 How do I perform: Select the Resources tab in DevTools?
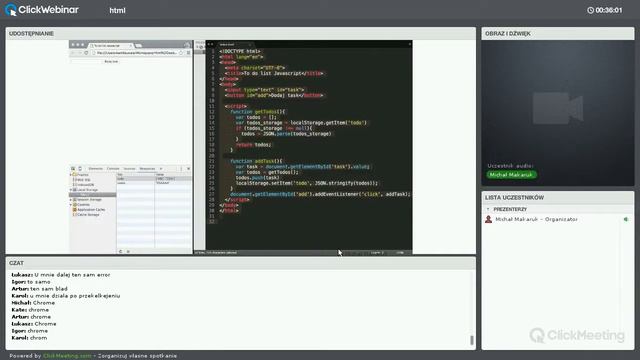[147, 169]
